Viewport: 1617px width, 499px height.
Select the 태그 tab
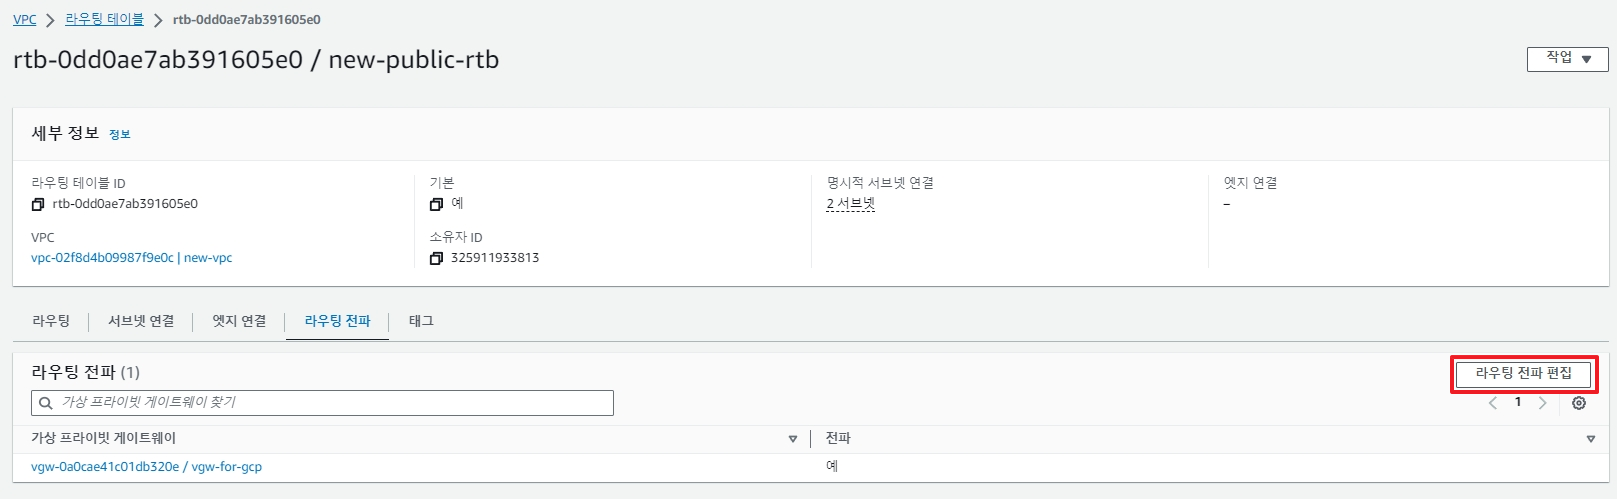(421, 321)
